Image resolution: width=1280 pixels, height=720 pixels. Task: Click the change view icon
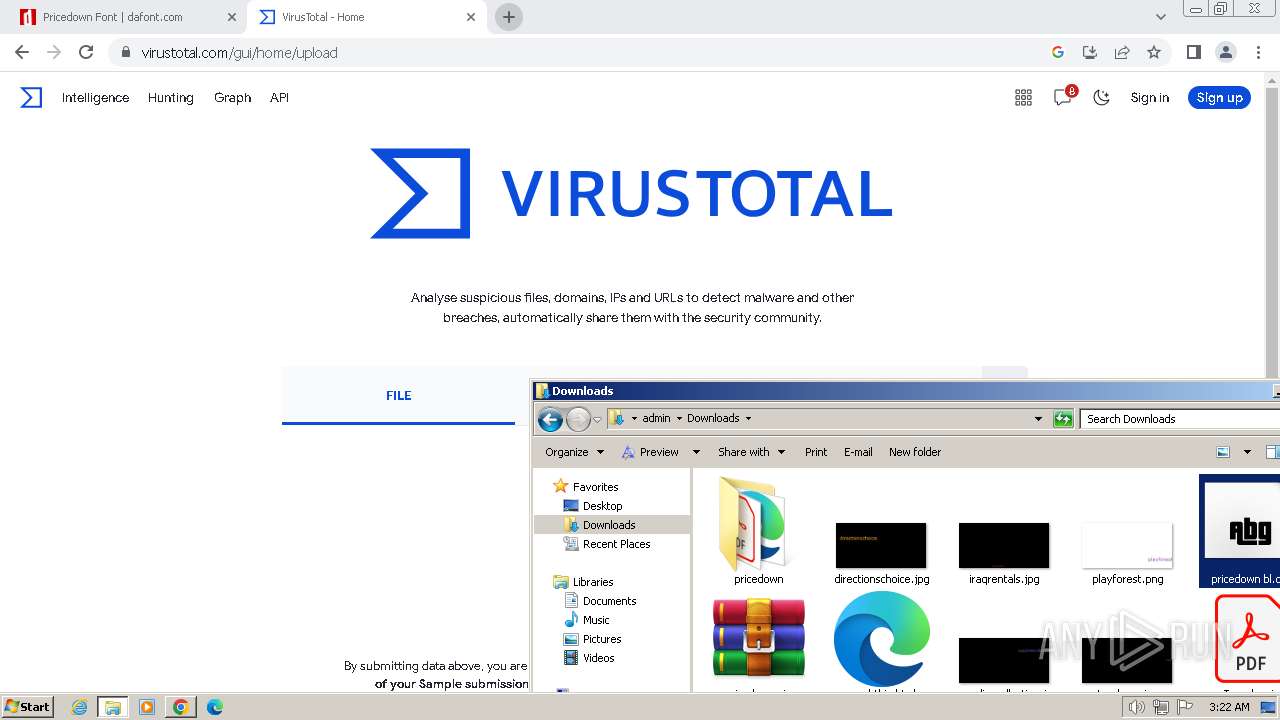(x=1223, y=452)
